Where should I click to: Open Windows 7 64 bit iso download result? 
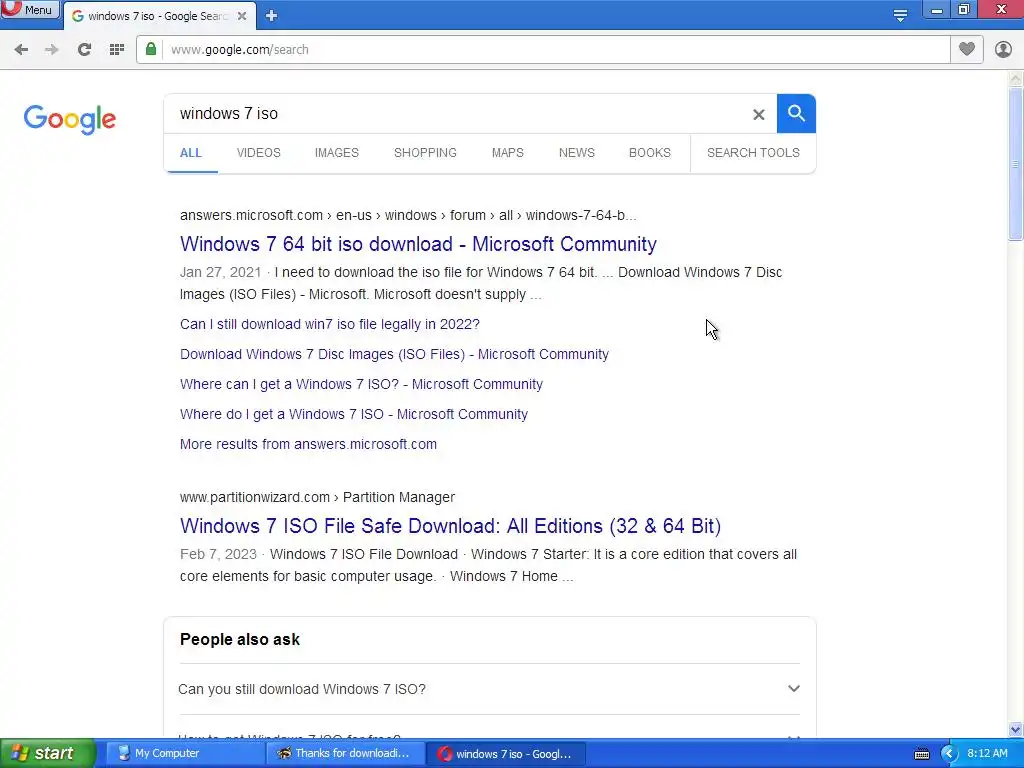click(x=418, y=244)
